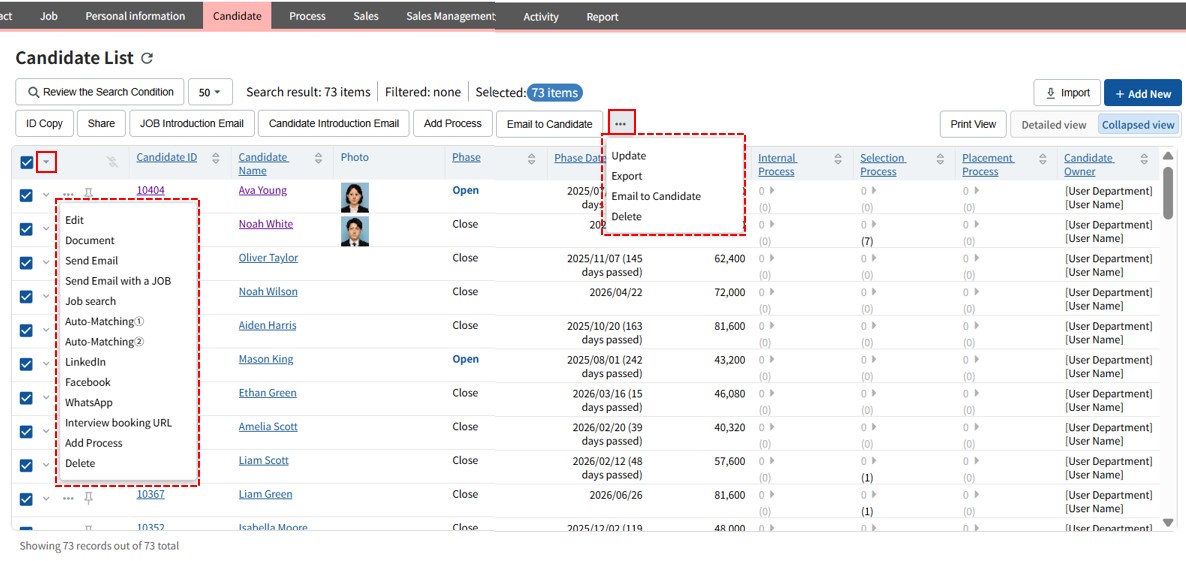Click the Add New button
This screenshot has width=1186, height=561.
click(1142, 93)
